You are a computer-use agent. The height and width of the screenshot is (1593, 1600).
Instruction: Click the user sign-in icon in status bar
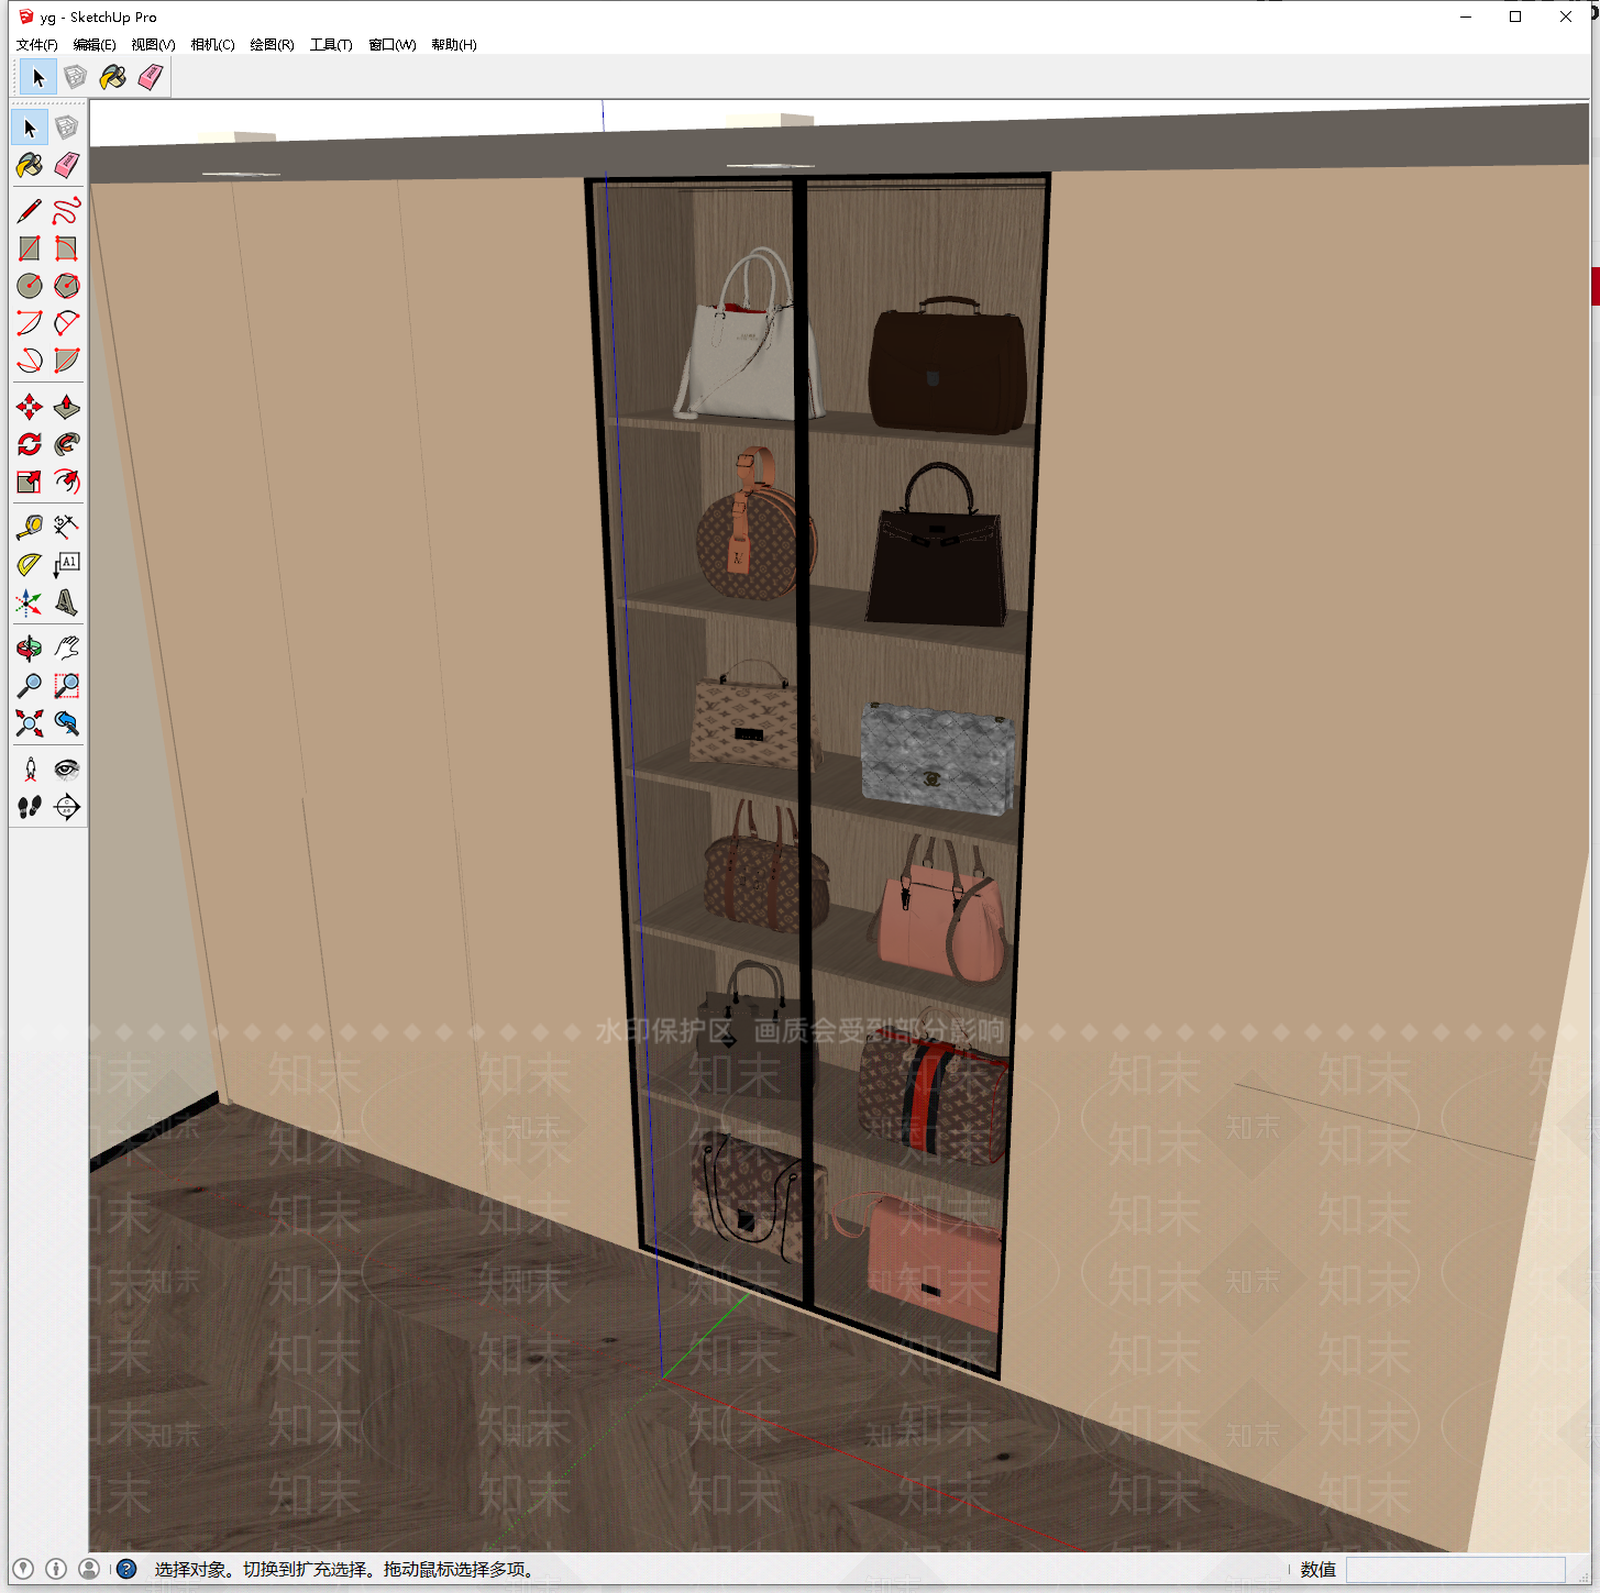[x=89, y=1569]
